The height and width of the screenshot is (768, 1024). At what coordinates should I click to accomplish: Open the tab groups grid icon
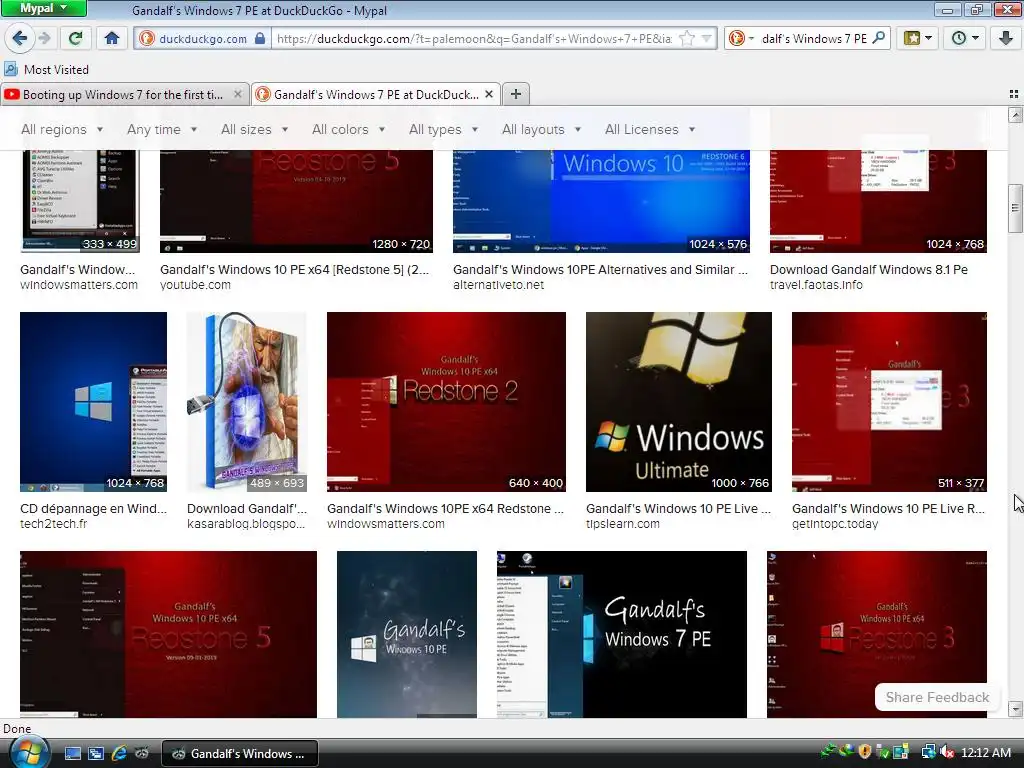pos(1014,95)
